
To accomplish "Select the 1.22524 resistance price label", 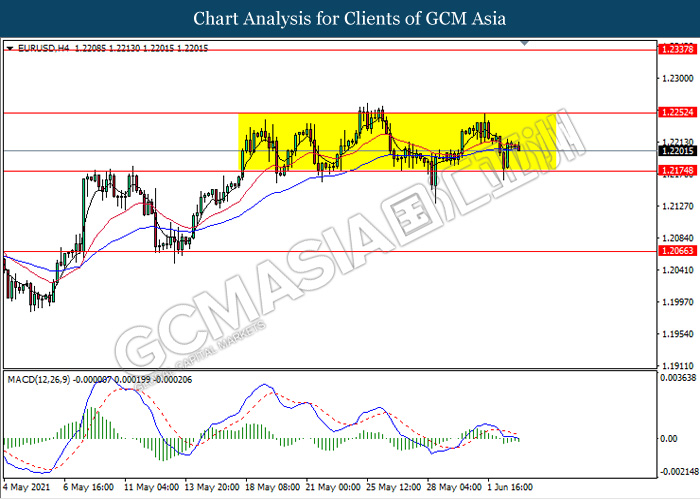I will (x=677, y=112).
